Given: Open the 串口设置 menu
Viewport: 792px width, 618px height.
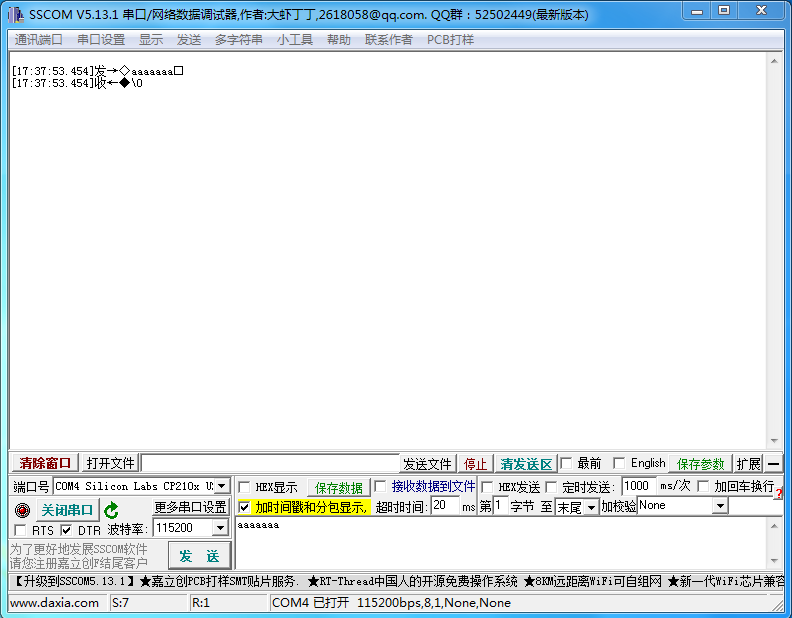Looking at the screenshot, I should [101, 40].
